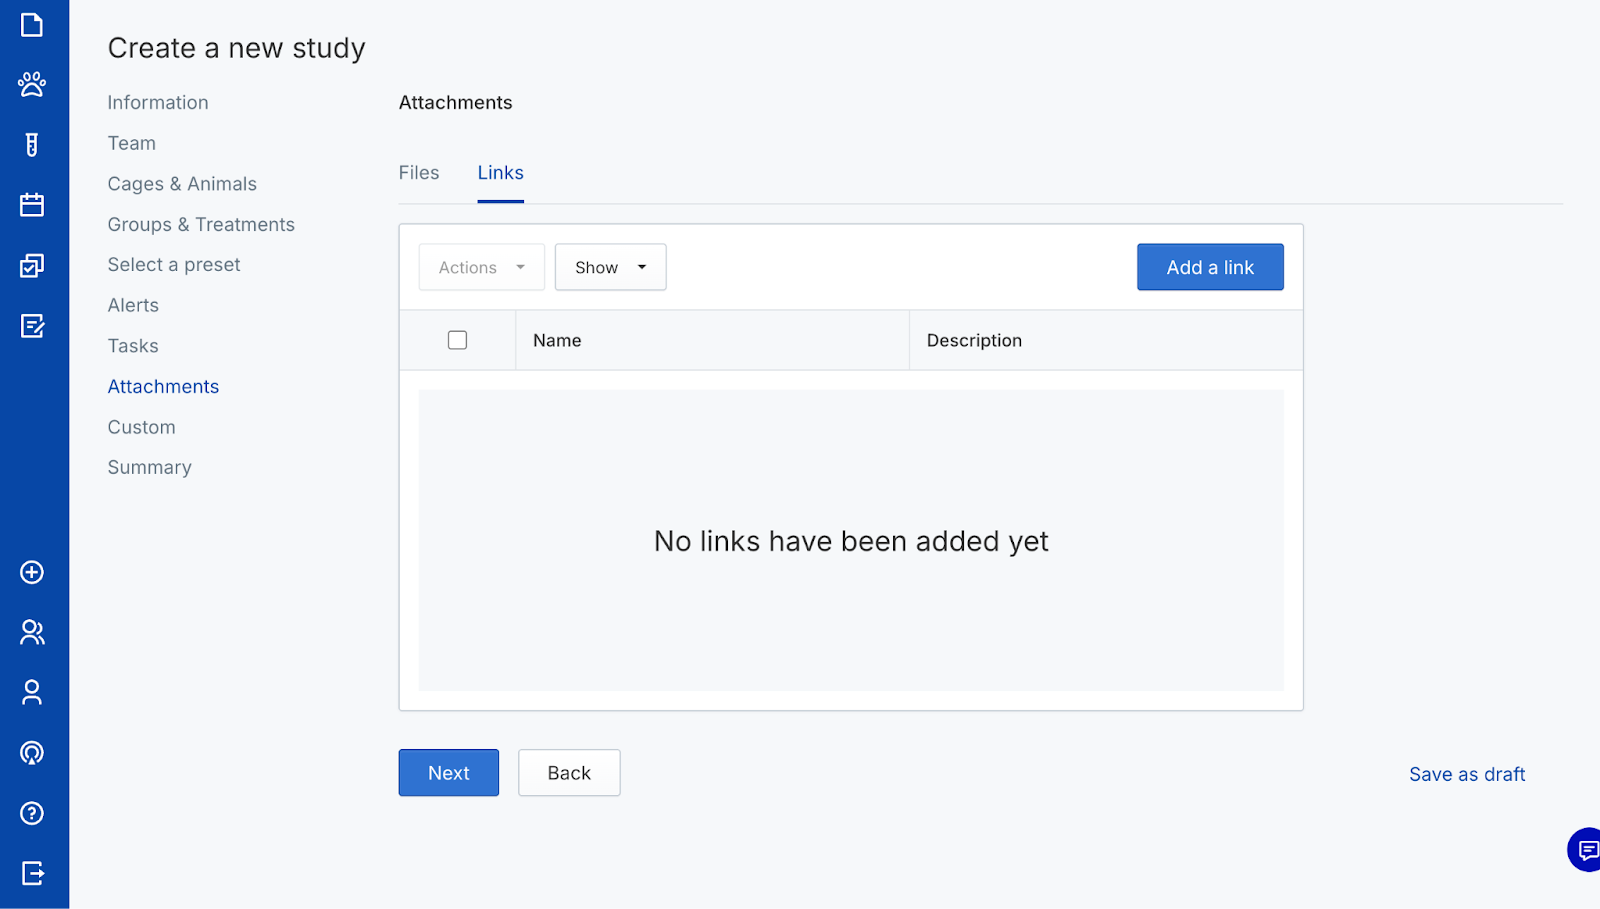Switch to the Files tab

[x=419, y=173]
